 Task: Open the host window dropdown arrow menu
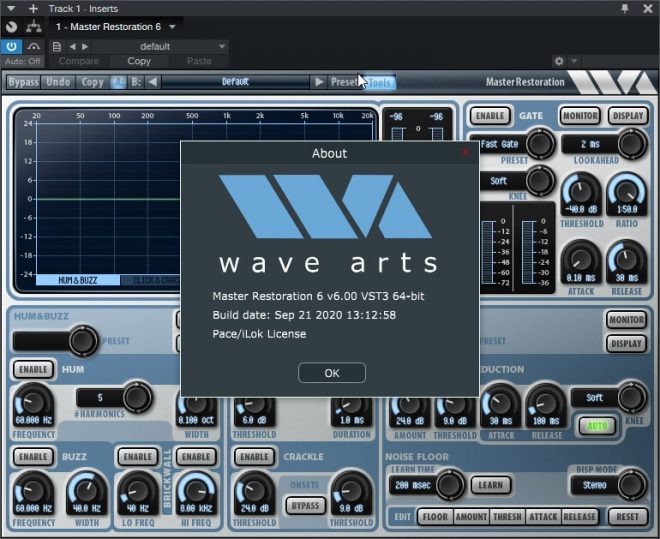[x=11, y=8]
